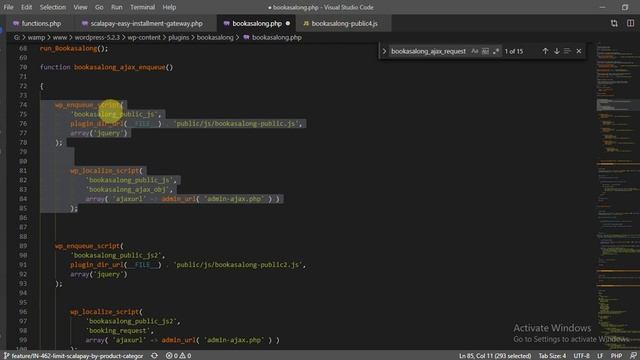Click 'bookasalong_ajax_obj' string on line 83
The width and height of the screenshot is (640, 360).
(129, 190)
